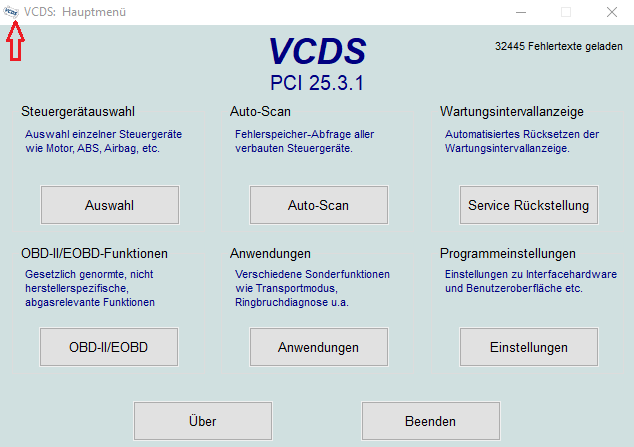Click Beenden to exit VCDS
The image size is (634, 447).
[x=431, y=421]
